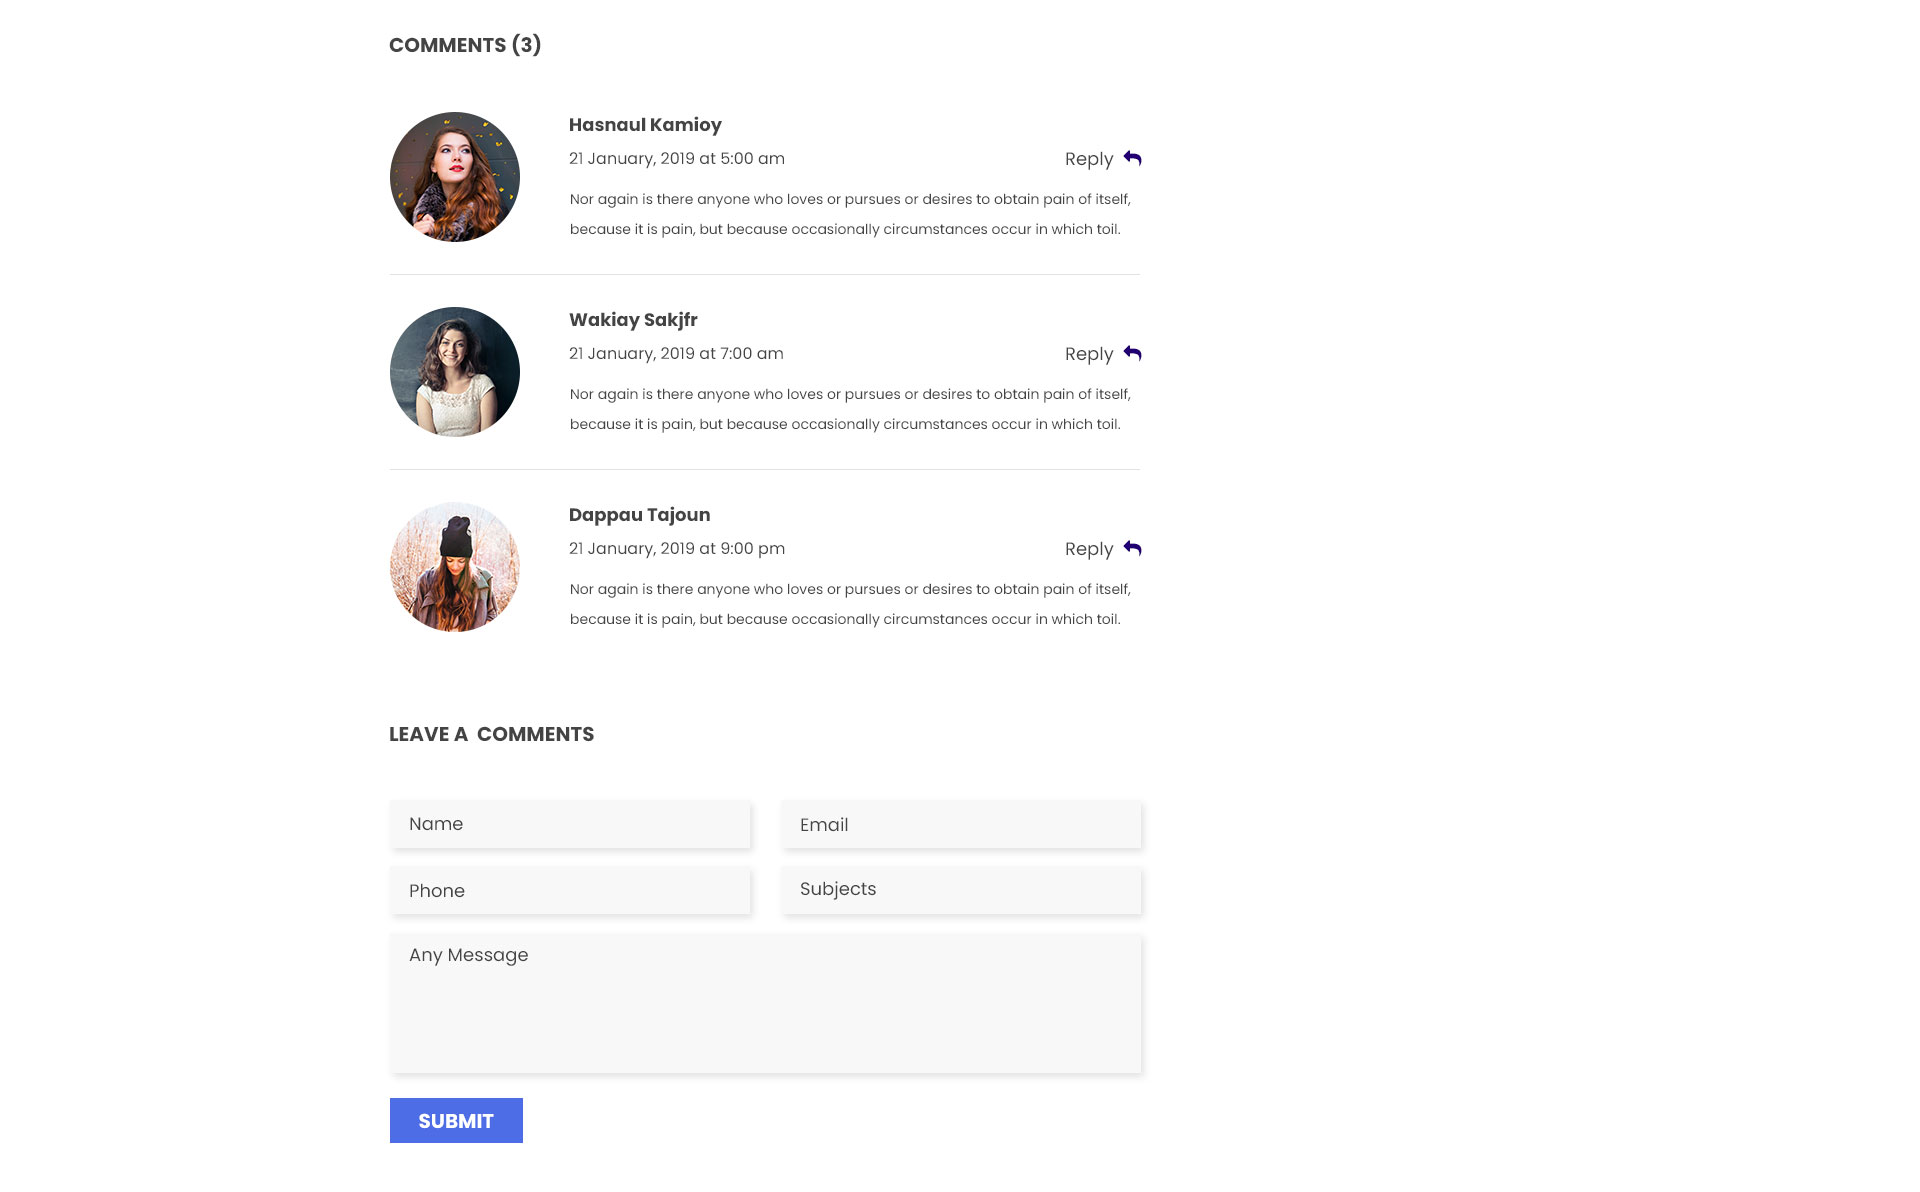Screen dimensions: 1920x1192
Task: Click the 9:00 pm comment timestamp
Action: click(677, 548)
